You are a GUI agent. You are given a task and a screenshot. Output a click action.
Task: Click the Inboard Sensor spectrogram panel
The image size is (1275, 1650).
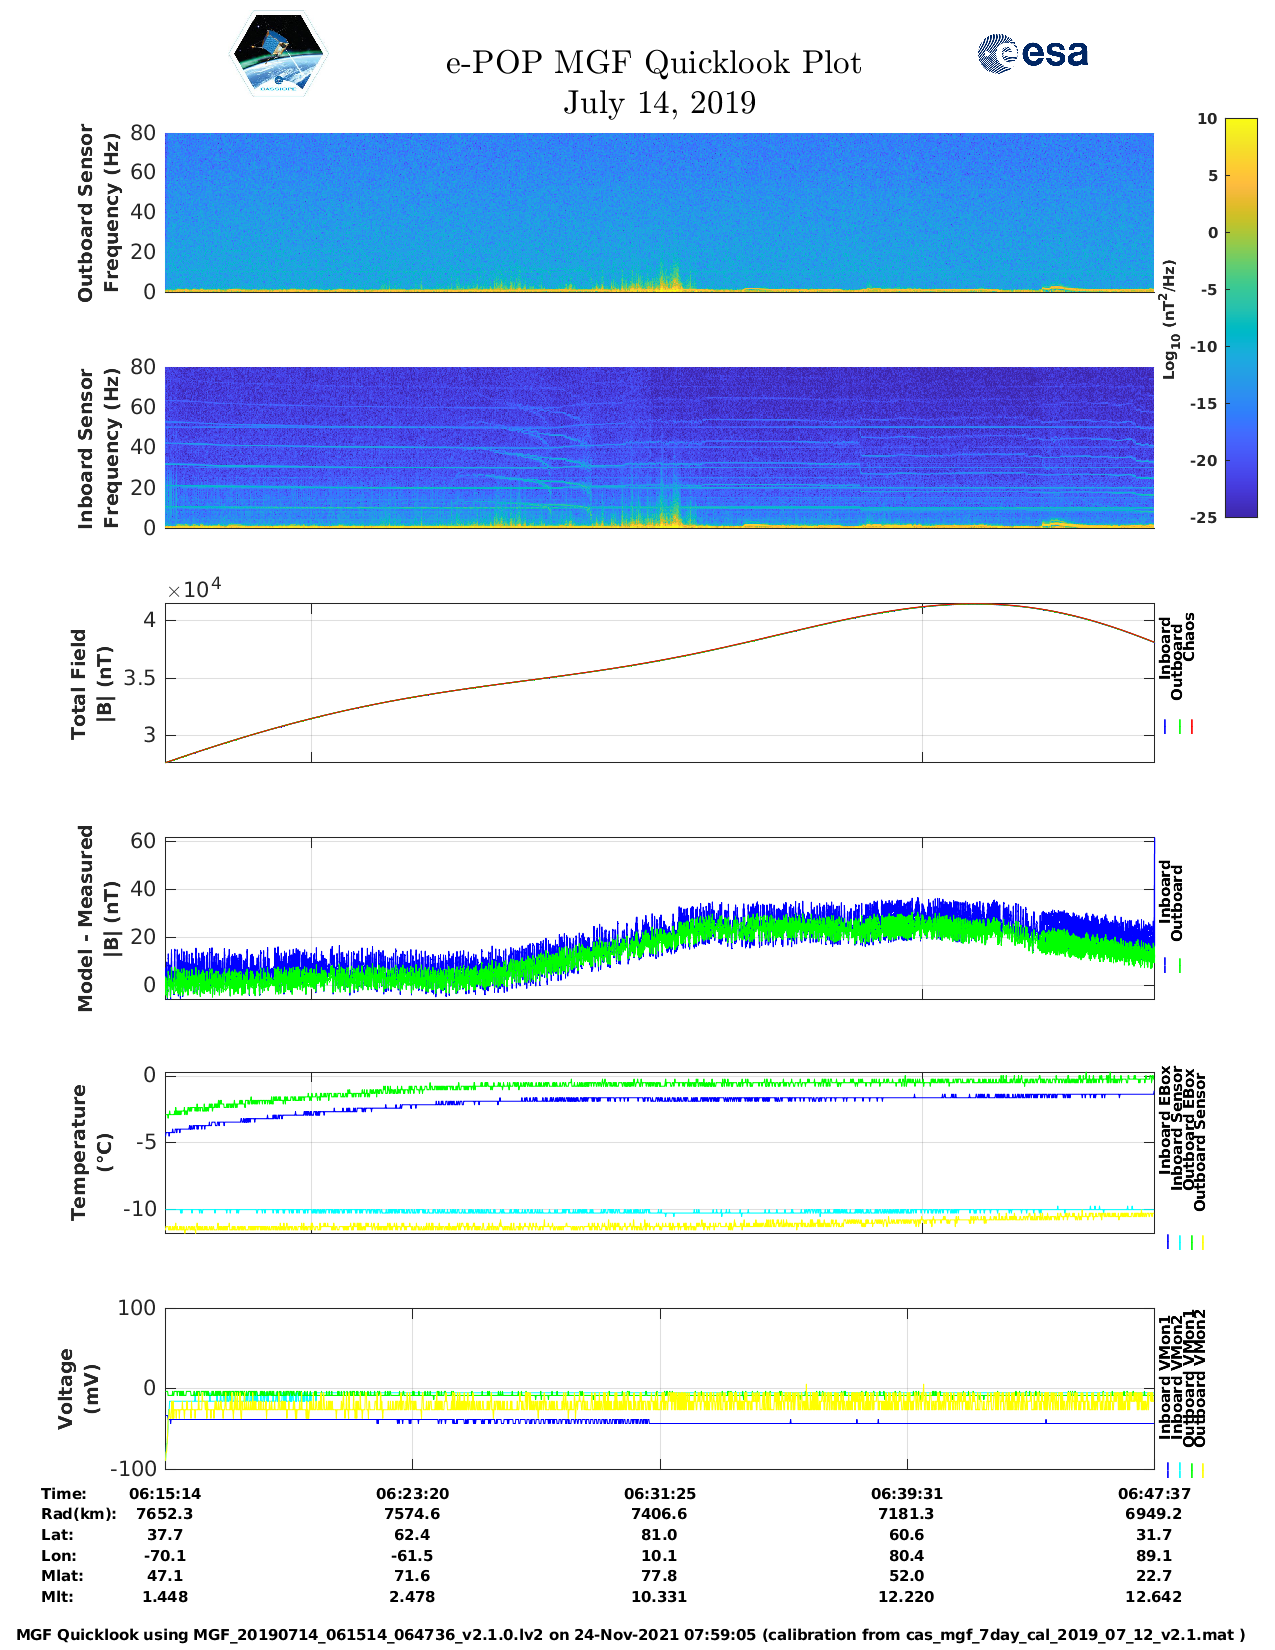[659, 447]
